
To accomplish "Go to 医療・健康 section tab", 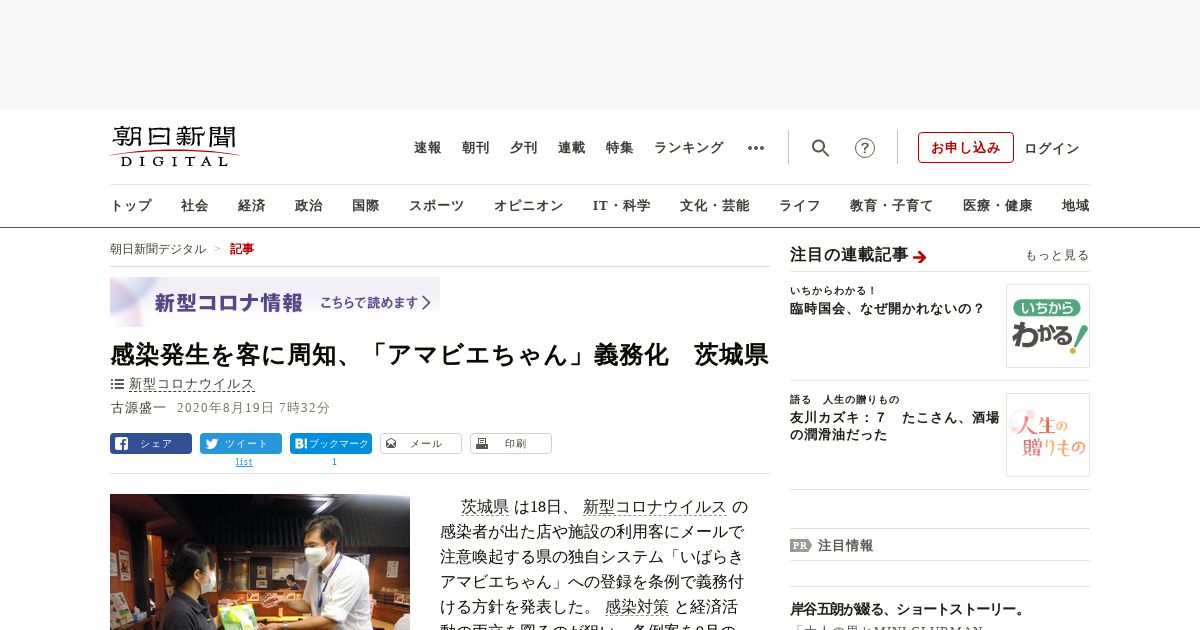I will 998,206.
